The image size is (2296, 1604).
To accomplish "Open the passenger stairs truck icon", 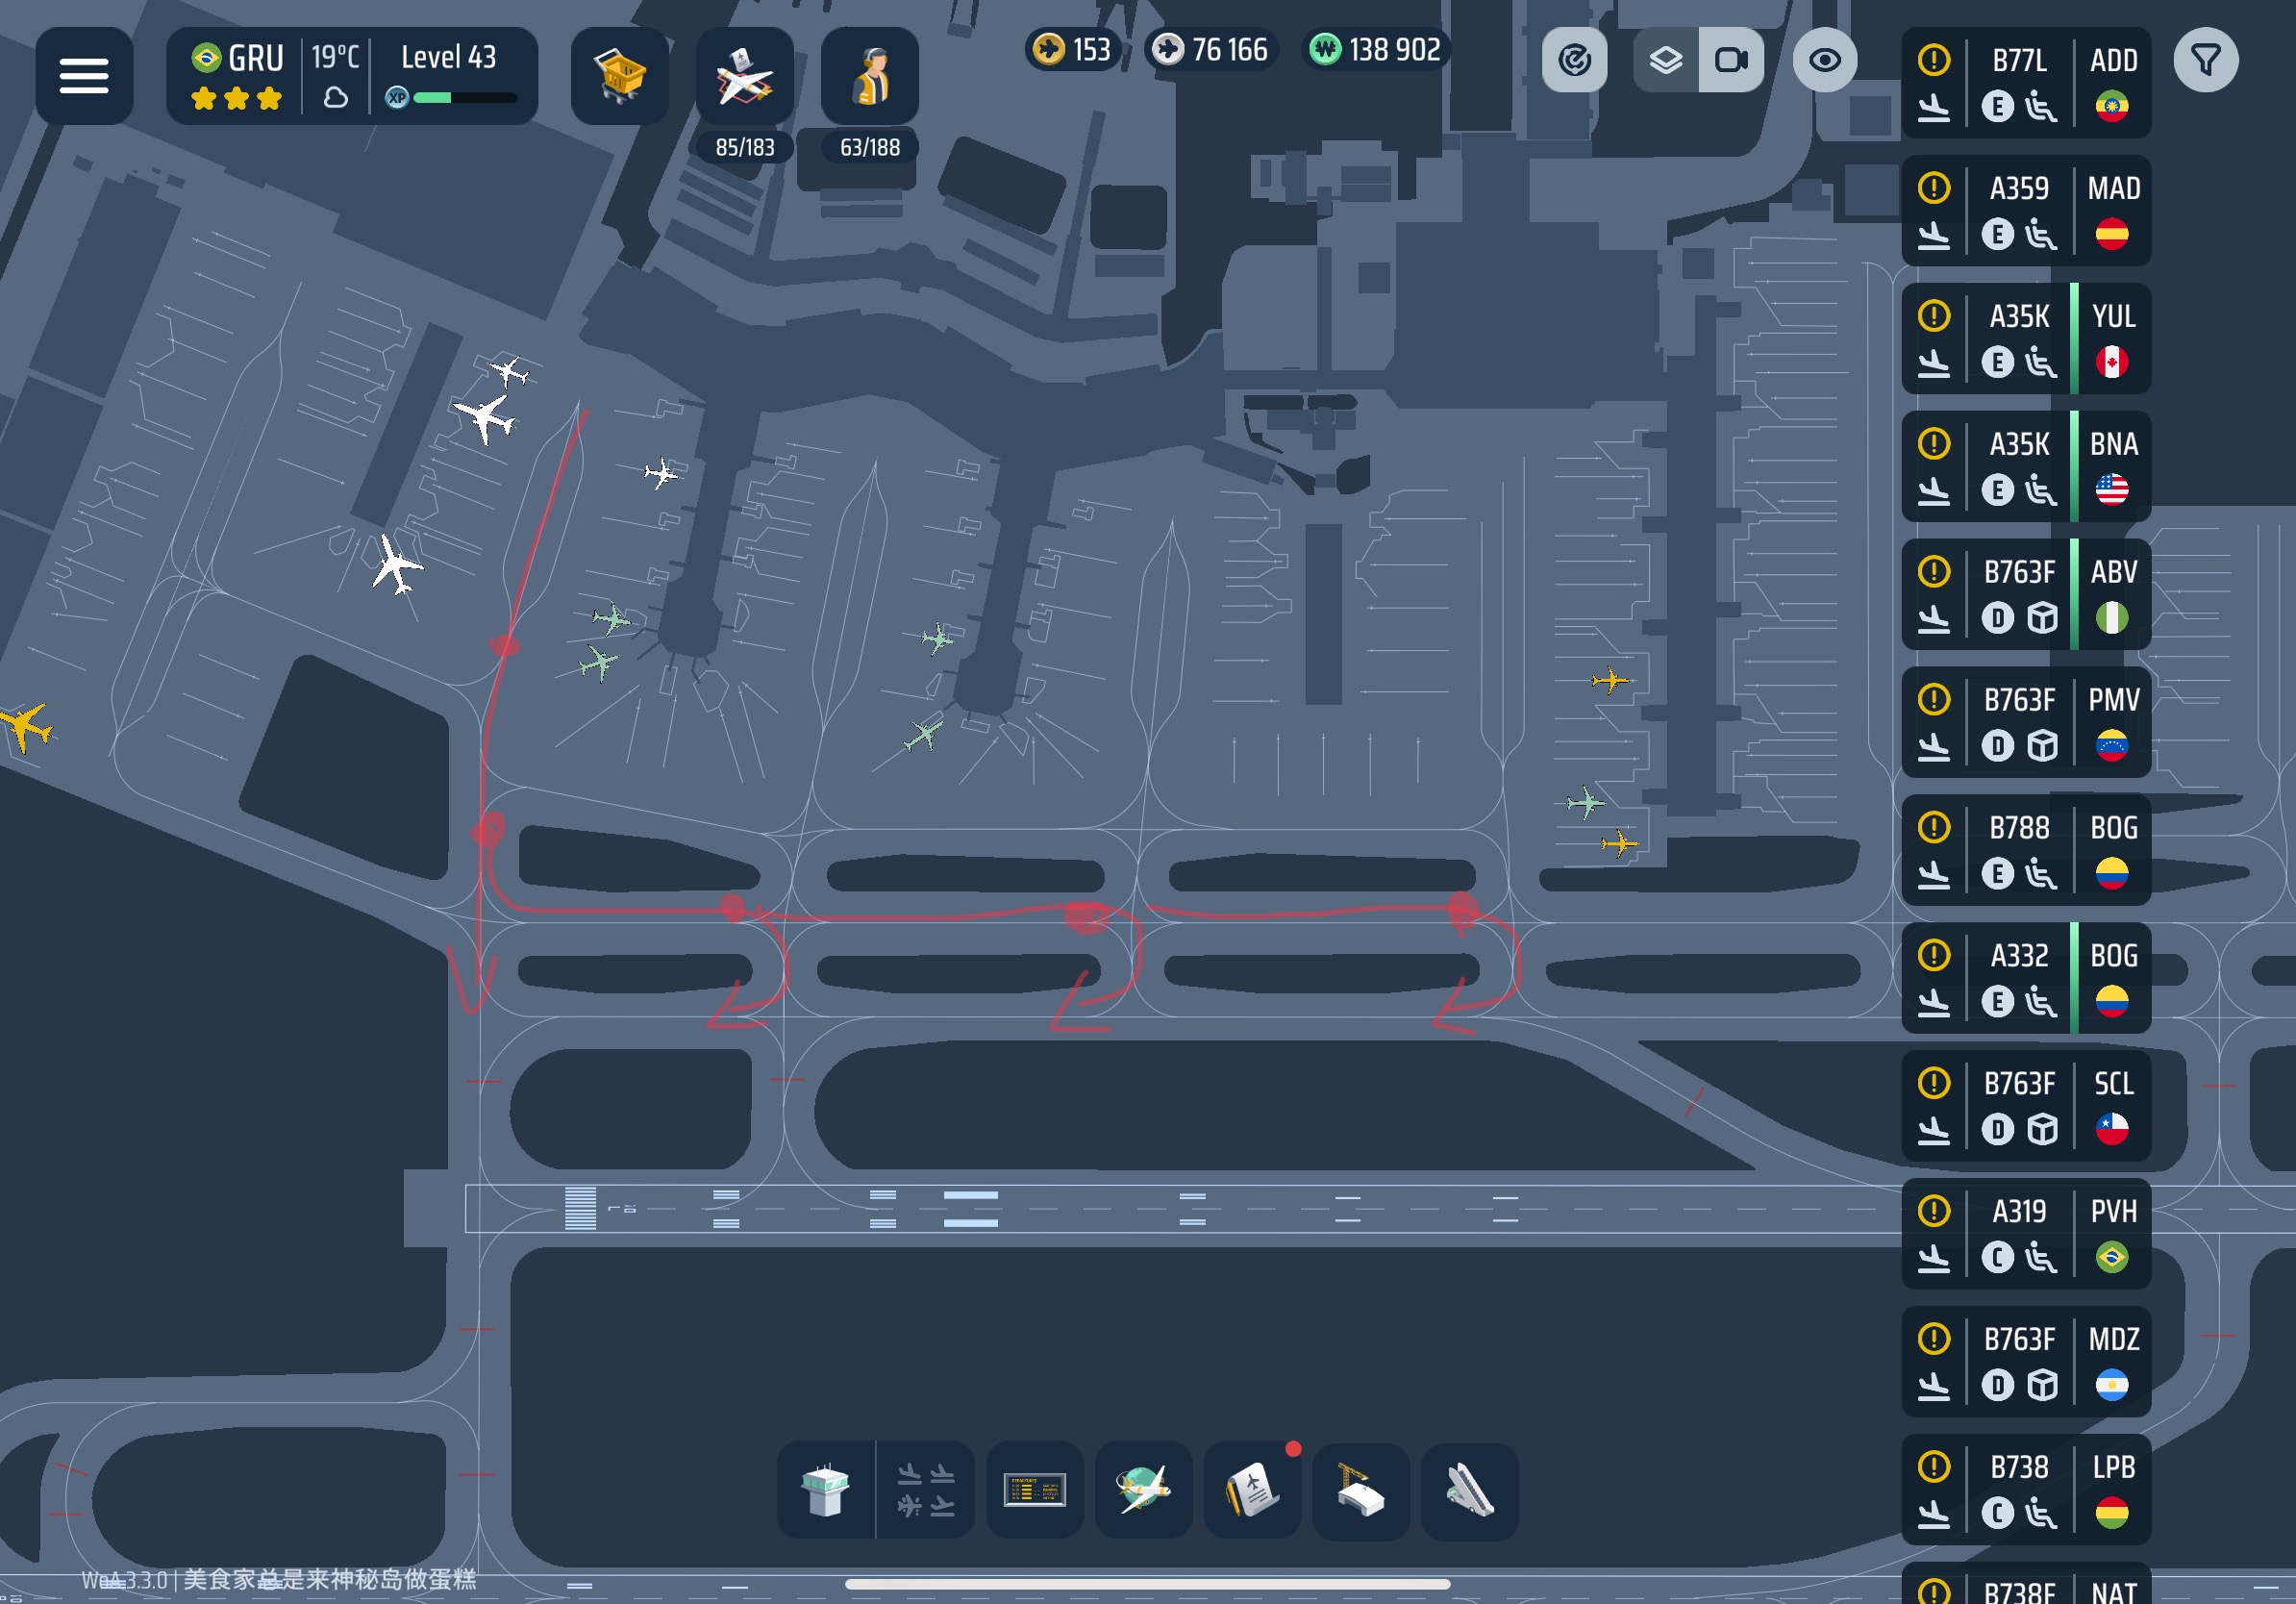I will pyautogui.click(x=1469, y=1490).
